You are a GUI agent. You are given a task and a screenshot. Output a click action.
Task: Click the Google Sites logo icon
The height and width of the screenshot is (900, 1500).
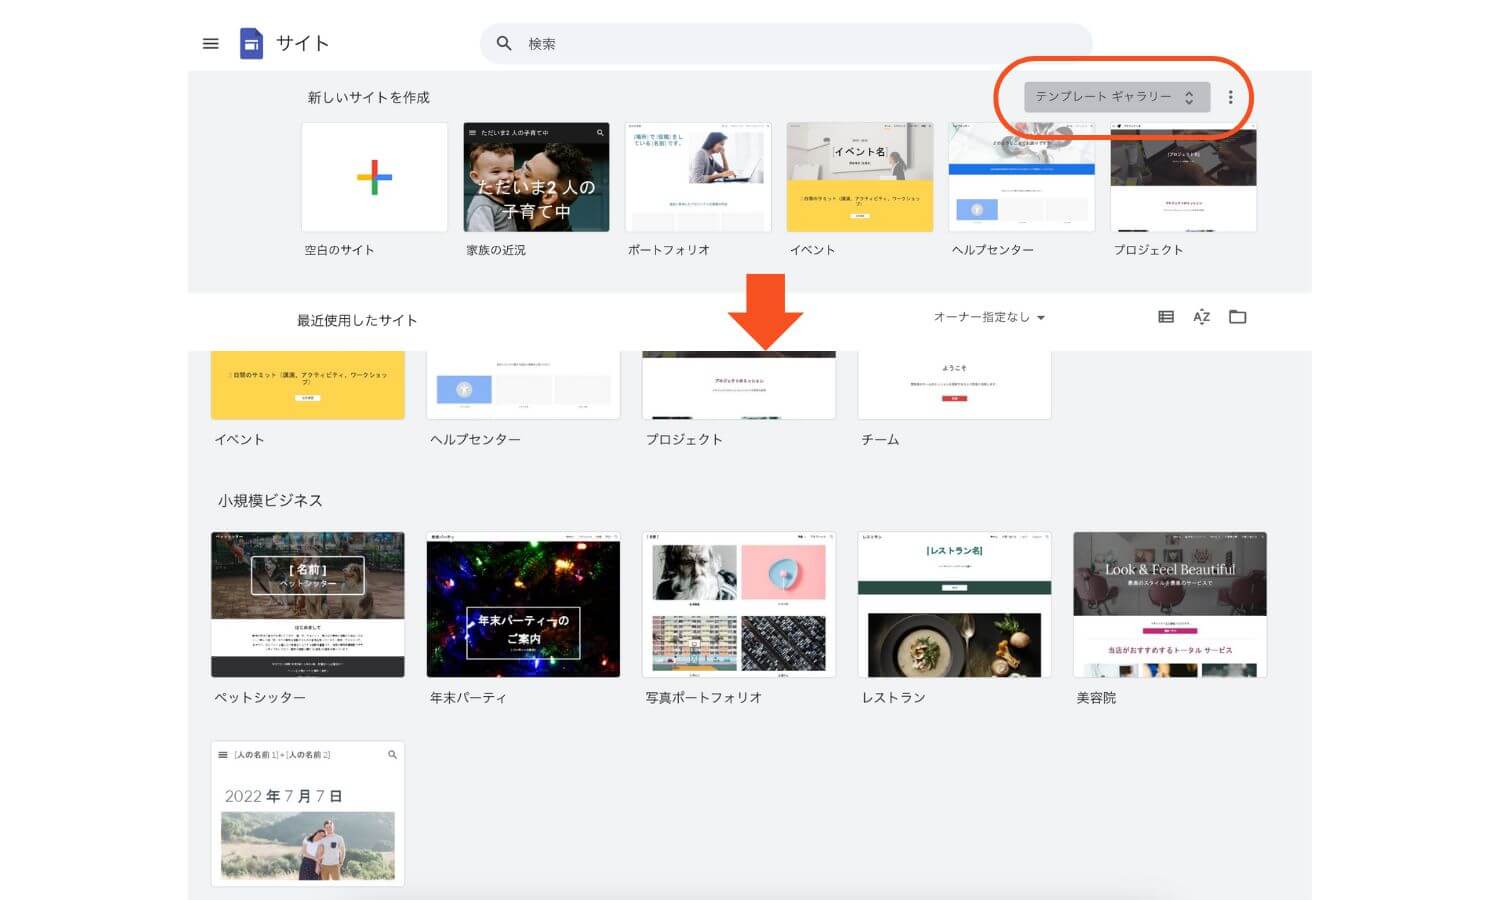[251, 44]
